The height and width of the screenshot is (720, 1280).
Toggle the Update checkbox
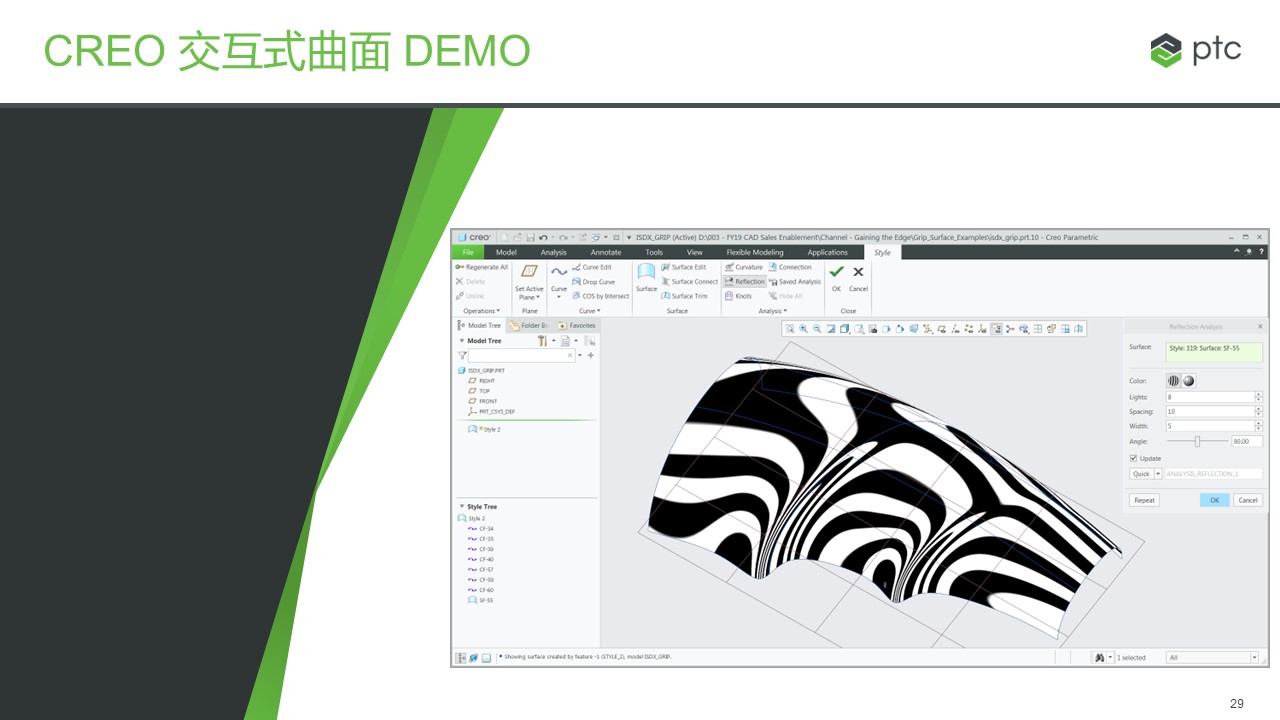point(1132,458)
